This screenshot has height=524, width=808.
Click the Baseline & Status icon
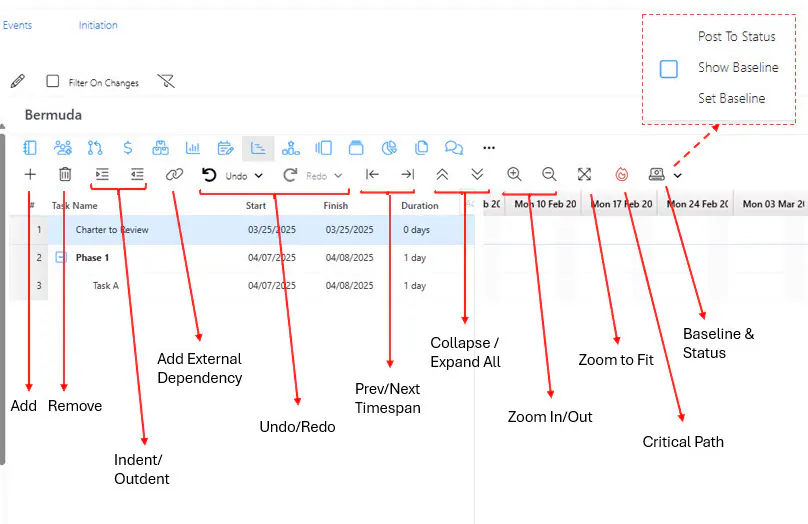656,174
